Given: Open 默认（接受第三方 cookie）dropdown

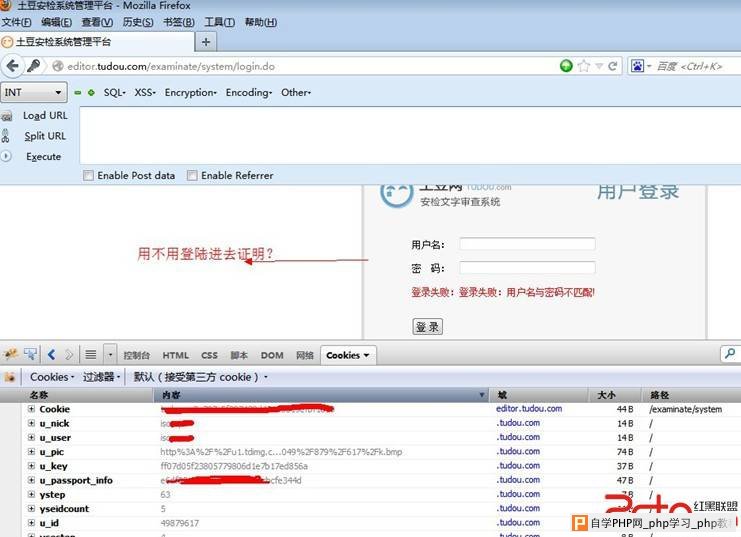Looking at the screenshot, I should [200, 377].
